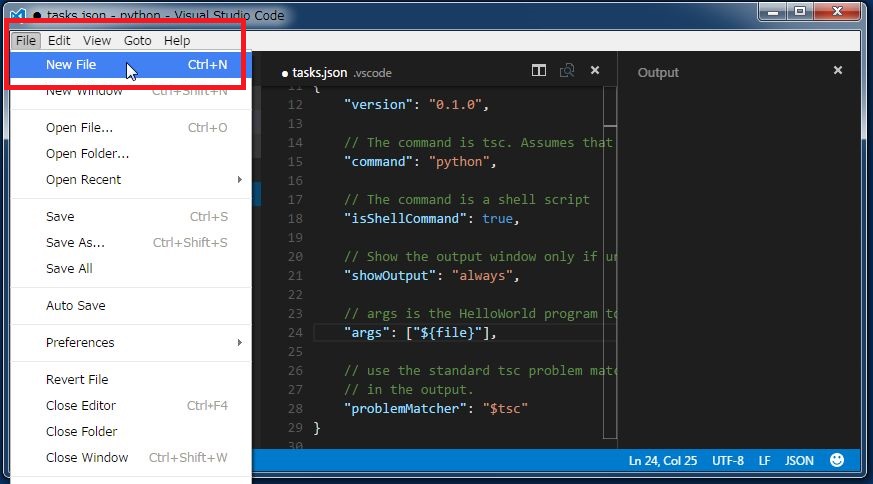Screen dimensions: 873x484
Task: Click the "0.1.0" version value
Action: [x=455, y=105]
